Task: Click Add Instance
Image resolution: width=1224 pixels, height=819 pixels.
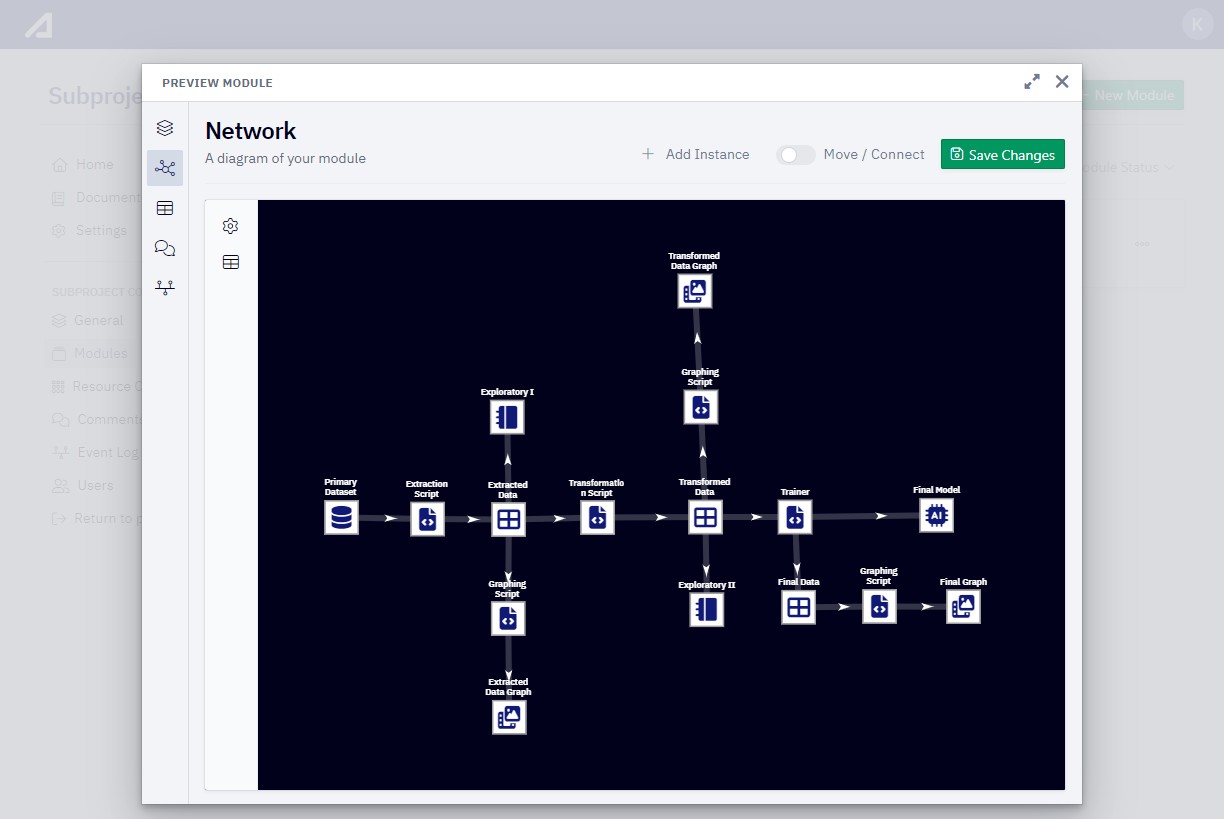Action: click(696, 154)
